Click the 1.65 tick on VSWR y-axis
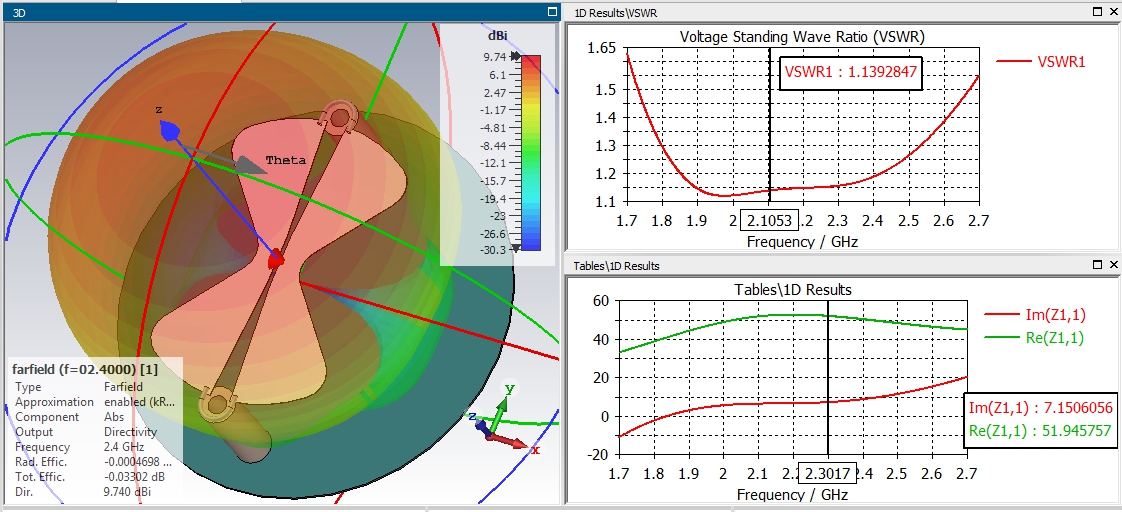The width and height of the screenshot is (1122, 512). tap(601, 49)
